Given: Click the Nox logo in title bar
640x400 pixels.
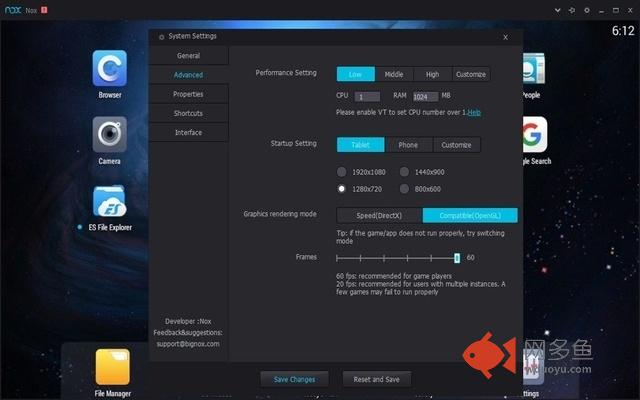Looking at the screenshot, I should point(13,10).
